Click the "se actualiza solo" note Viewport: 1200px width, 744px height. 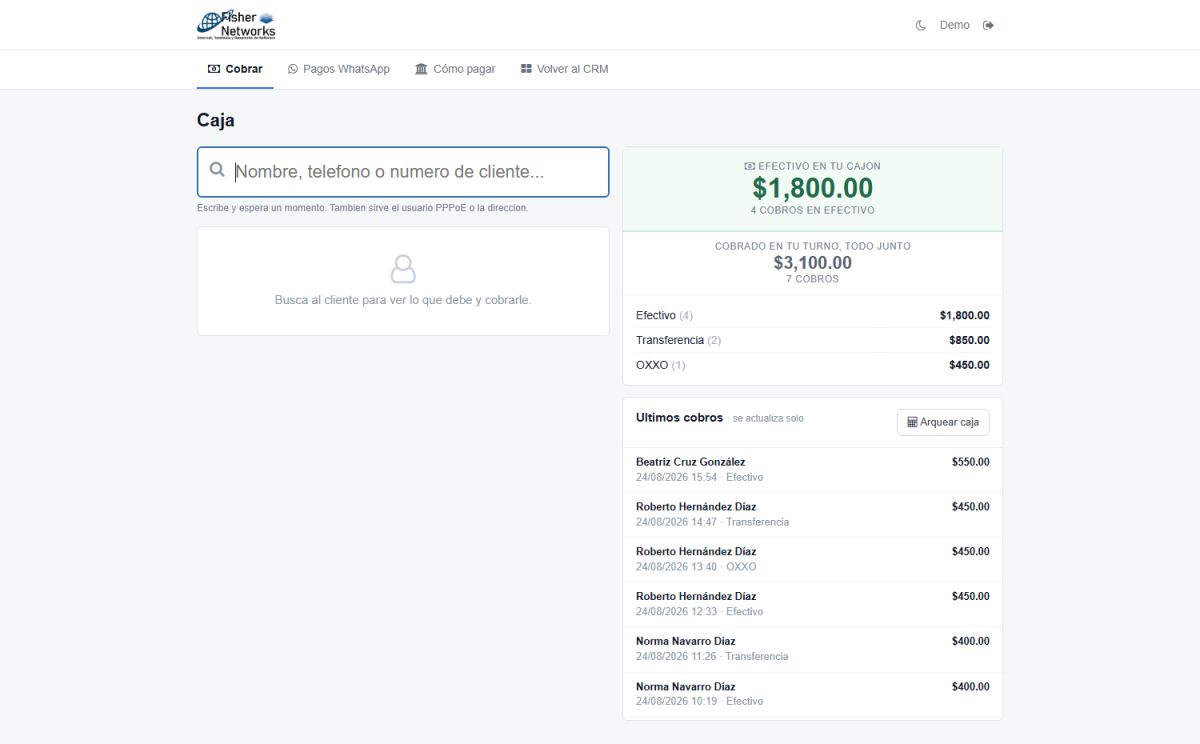click(x=767, y=418)
